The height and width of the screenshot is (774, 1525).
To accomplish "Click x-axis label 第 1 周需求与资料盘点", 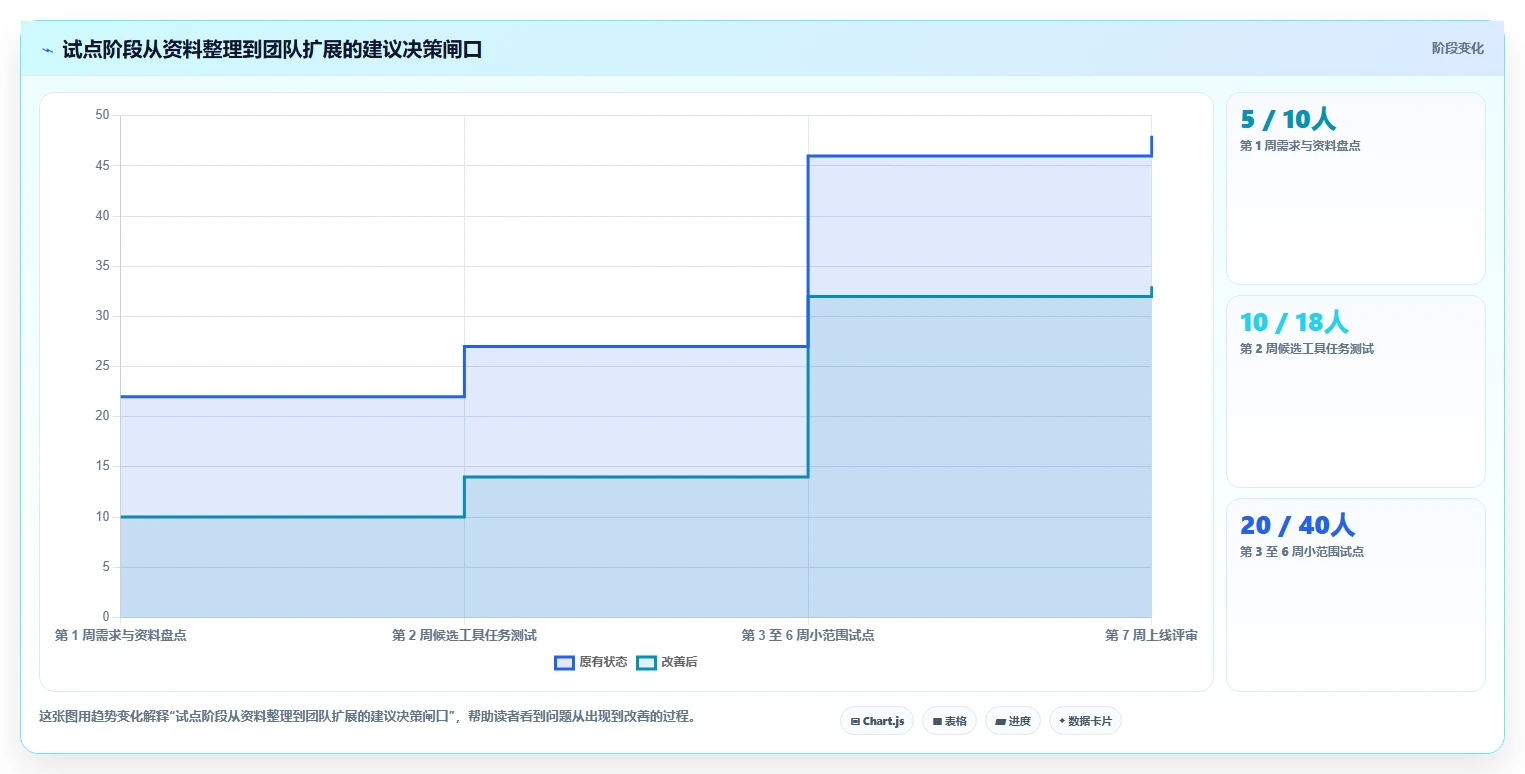I will point(121,635).
